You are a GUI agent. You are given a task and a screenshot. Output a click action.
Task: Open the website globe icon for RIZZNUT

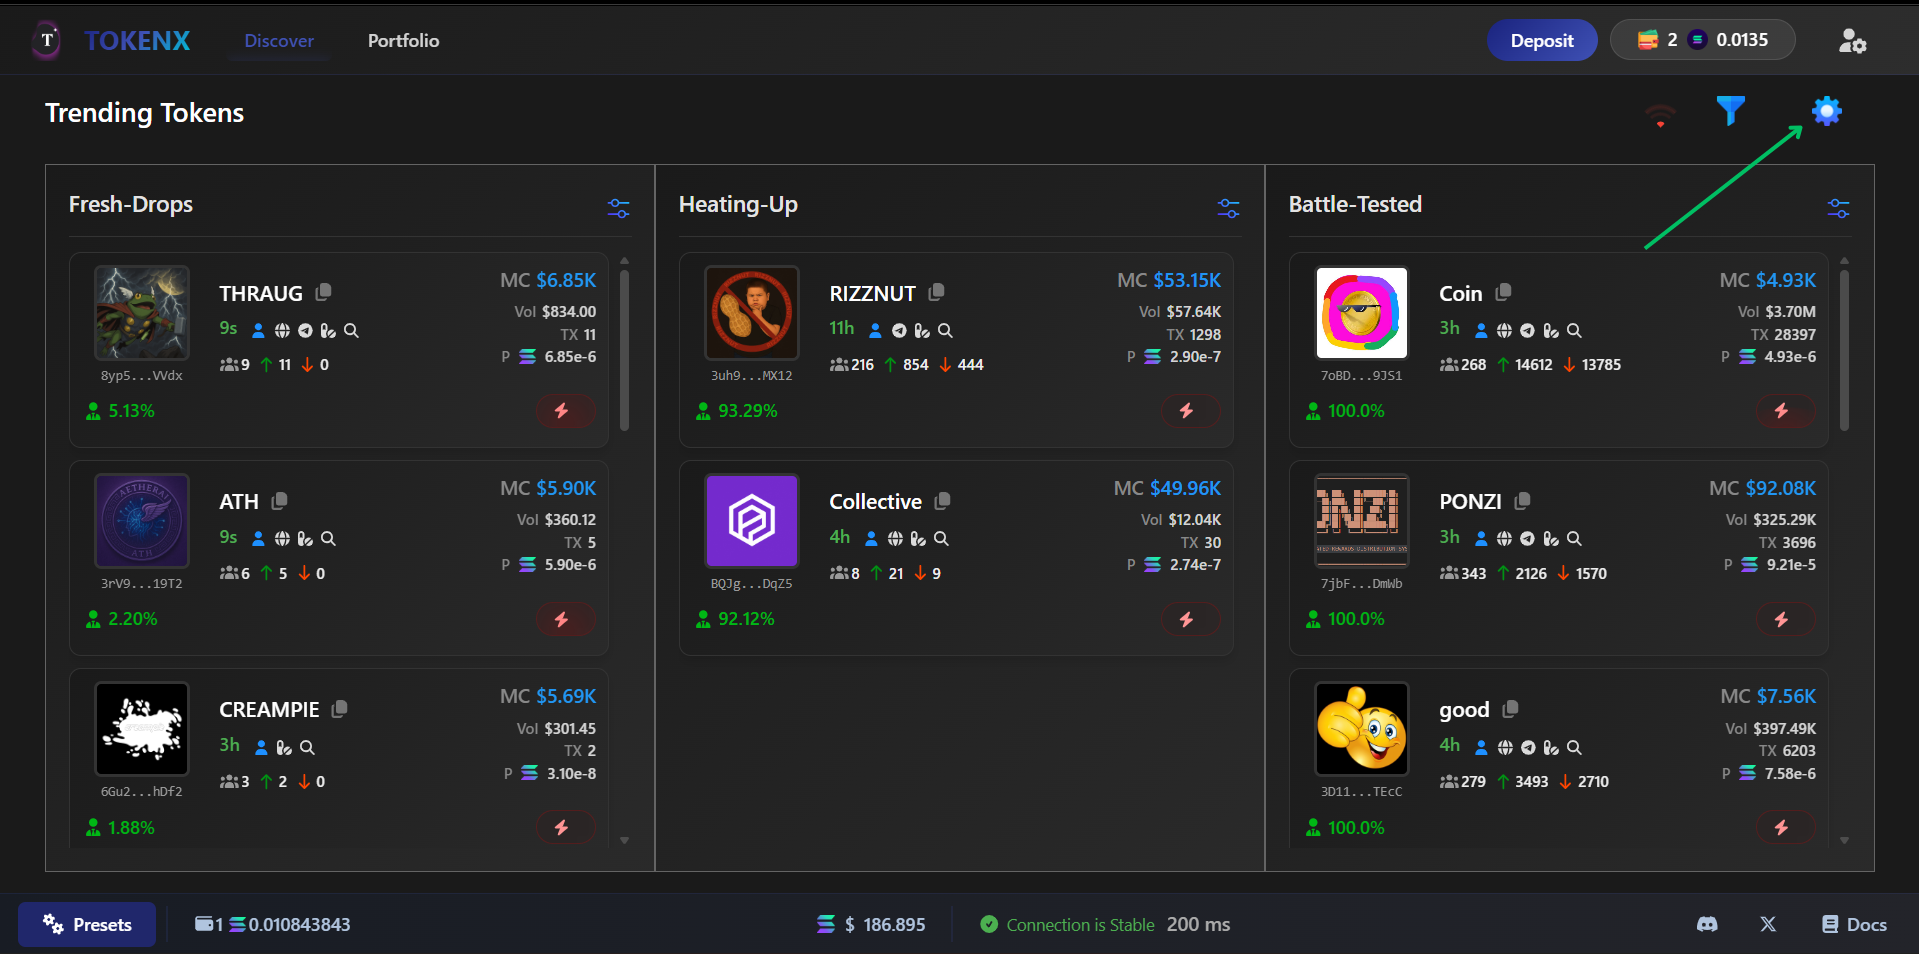click(x=897, y=330)
